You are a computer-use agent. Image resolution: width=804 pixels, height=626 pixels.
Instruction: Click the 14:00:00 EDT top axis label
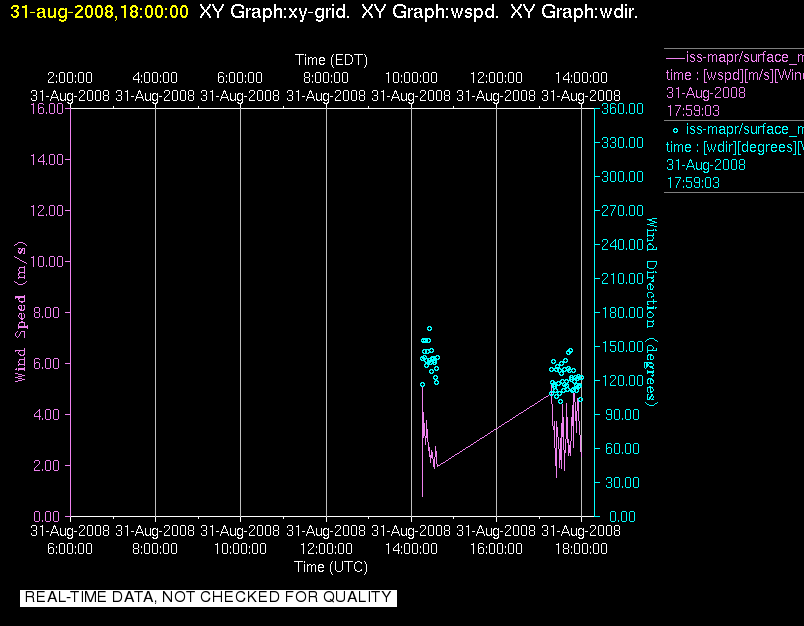[581, 78]
